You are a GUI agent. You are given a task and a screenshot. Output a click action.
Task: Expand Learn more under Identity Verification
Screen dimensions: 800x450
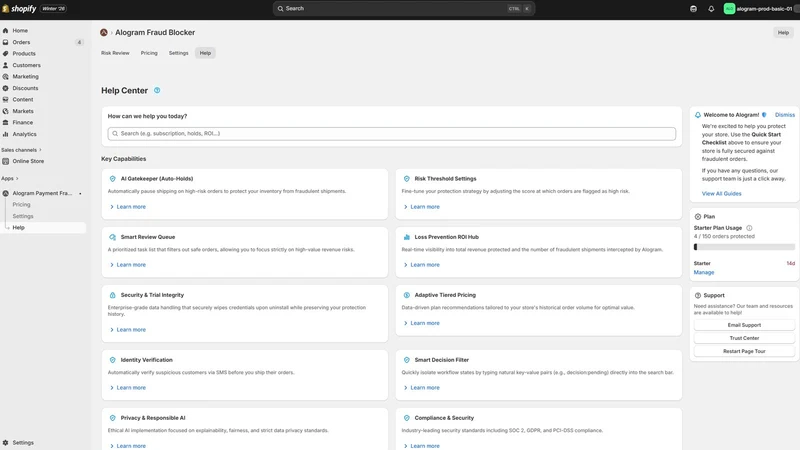128,388
